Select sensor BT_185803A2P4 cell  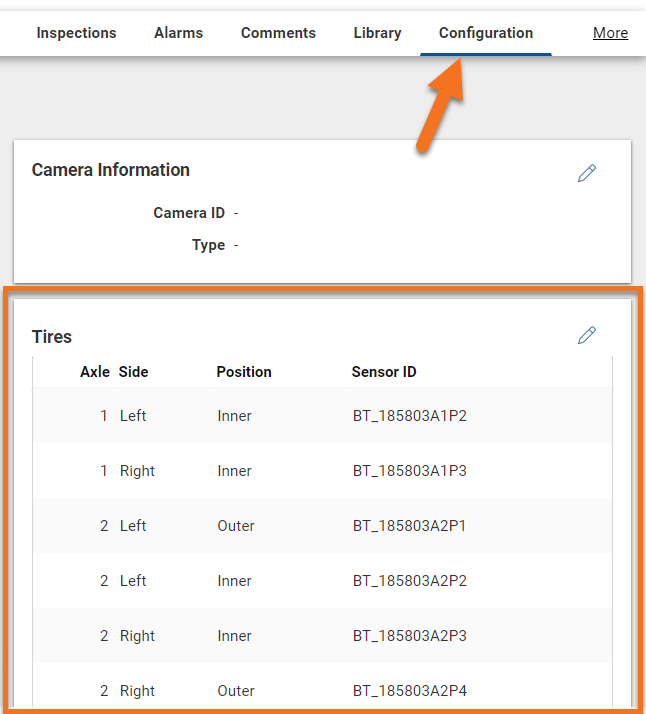tap(410, 691)
